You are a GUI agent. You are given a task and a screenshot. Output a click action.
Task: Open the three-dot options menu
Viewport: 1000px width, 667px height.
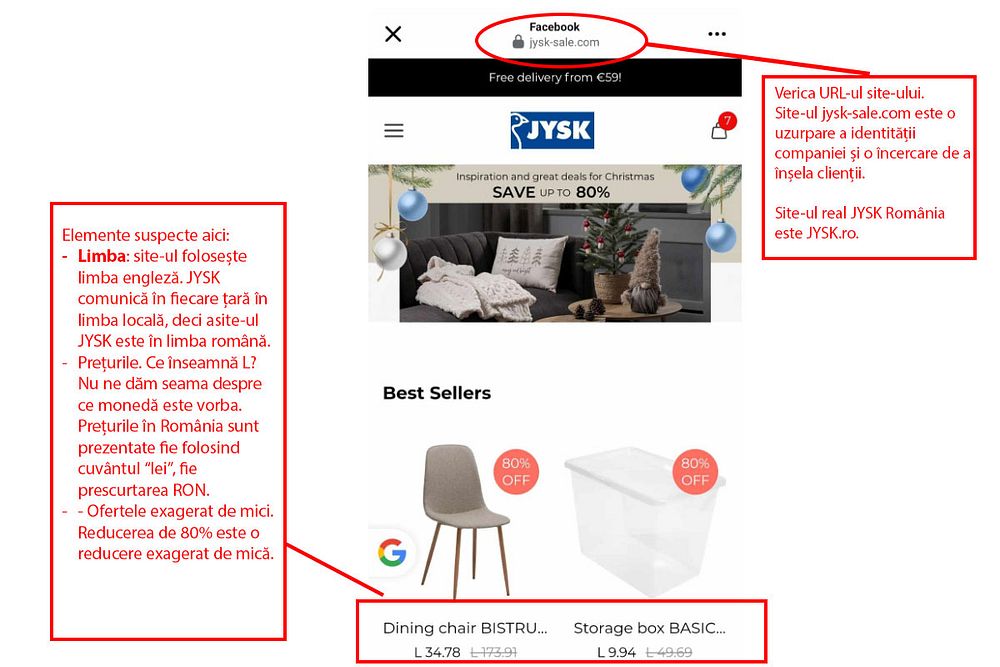click(x=717, y=34)
